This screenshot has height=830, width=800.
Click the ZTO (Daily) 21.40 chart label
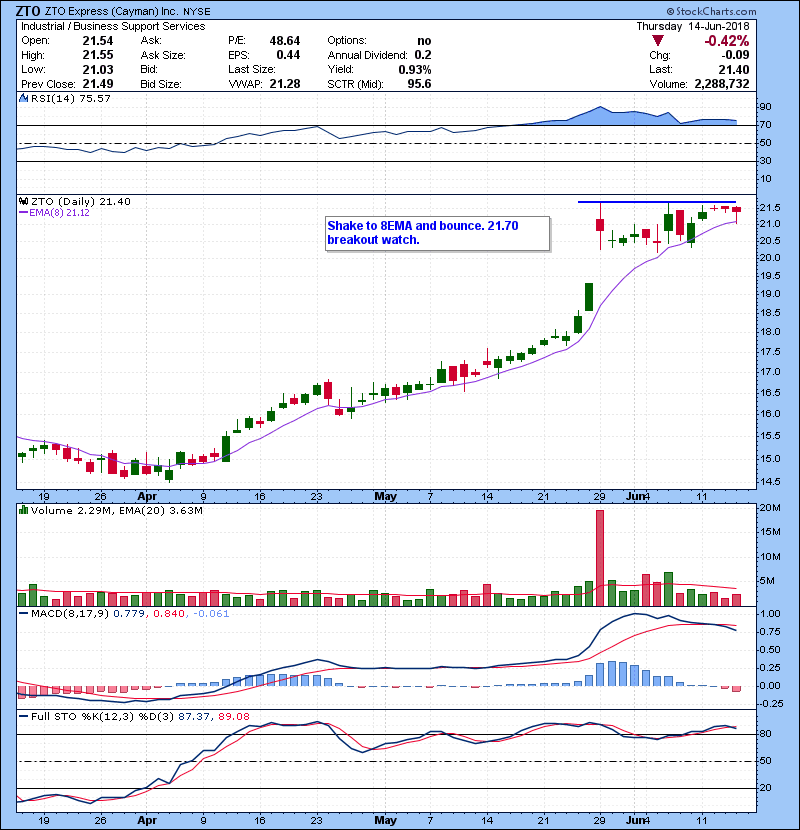click(80, 202)
